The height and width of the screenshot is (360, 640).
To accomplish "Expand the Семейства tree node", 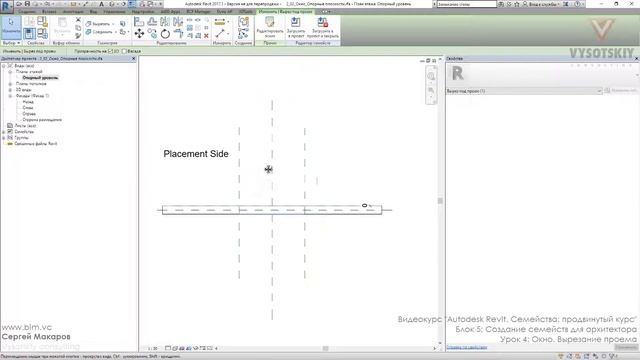I will point(4,132).
